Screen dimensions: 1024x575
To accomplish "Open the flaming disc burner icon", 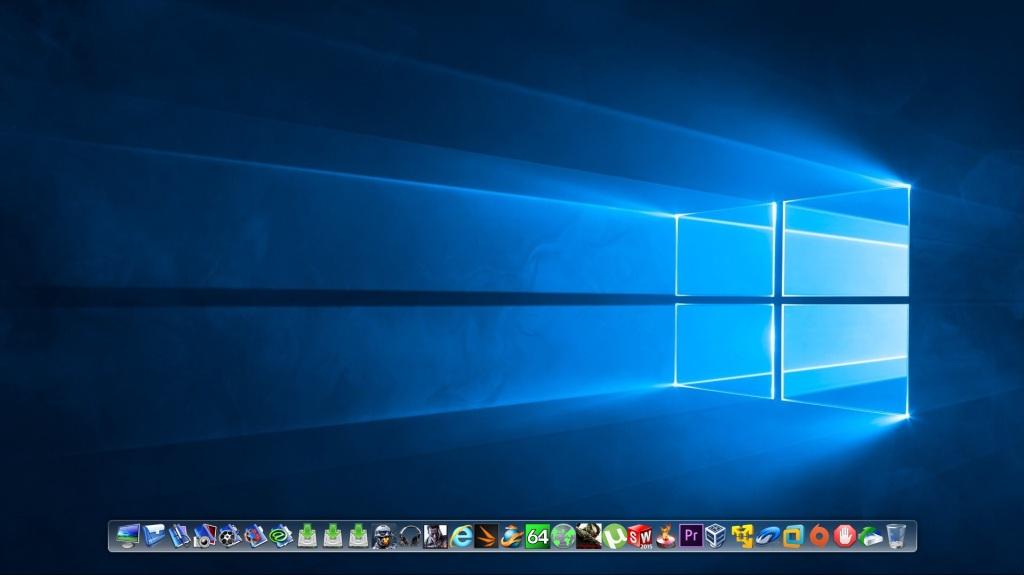I will [x=665, y=536].
